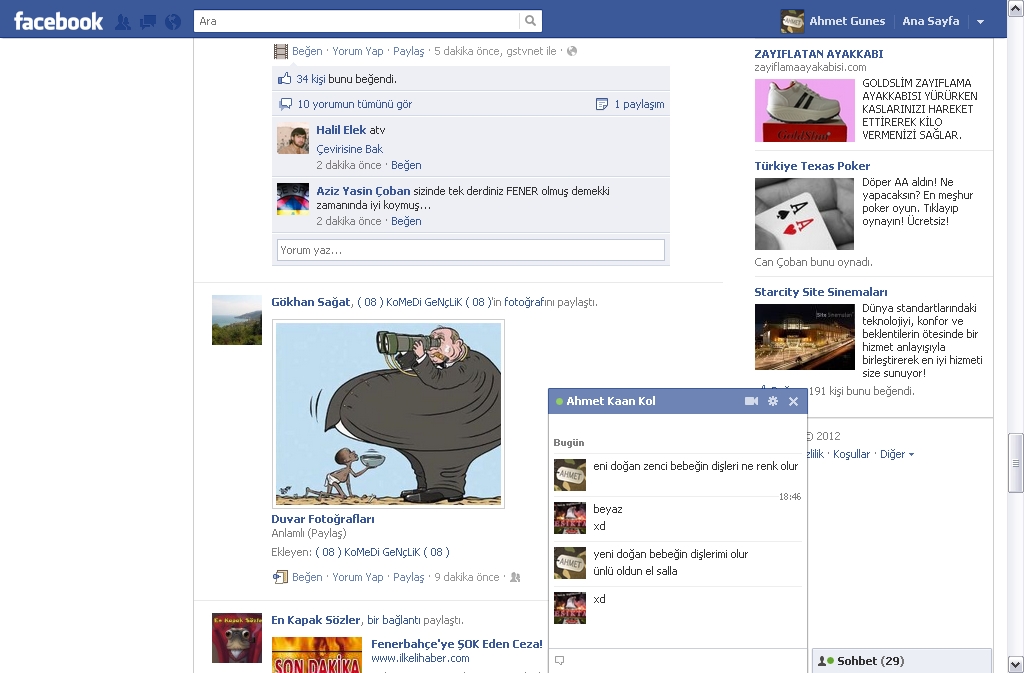
Task: Click the AHMET avatar on the first chat message
Action: [569, 475]
